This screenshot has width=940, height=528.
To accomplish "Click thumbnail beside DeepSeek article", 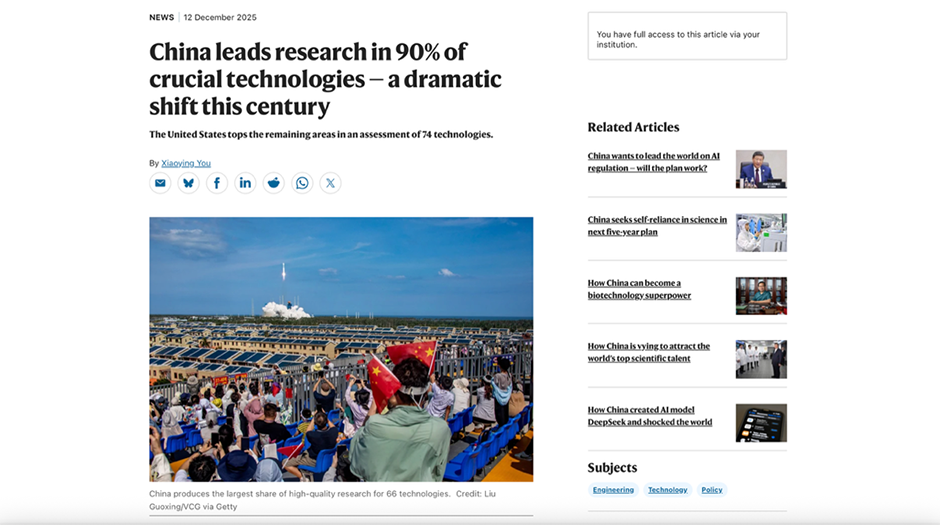I will click(x=761, y=423).
